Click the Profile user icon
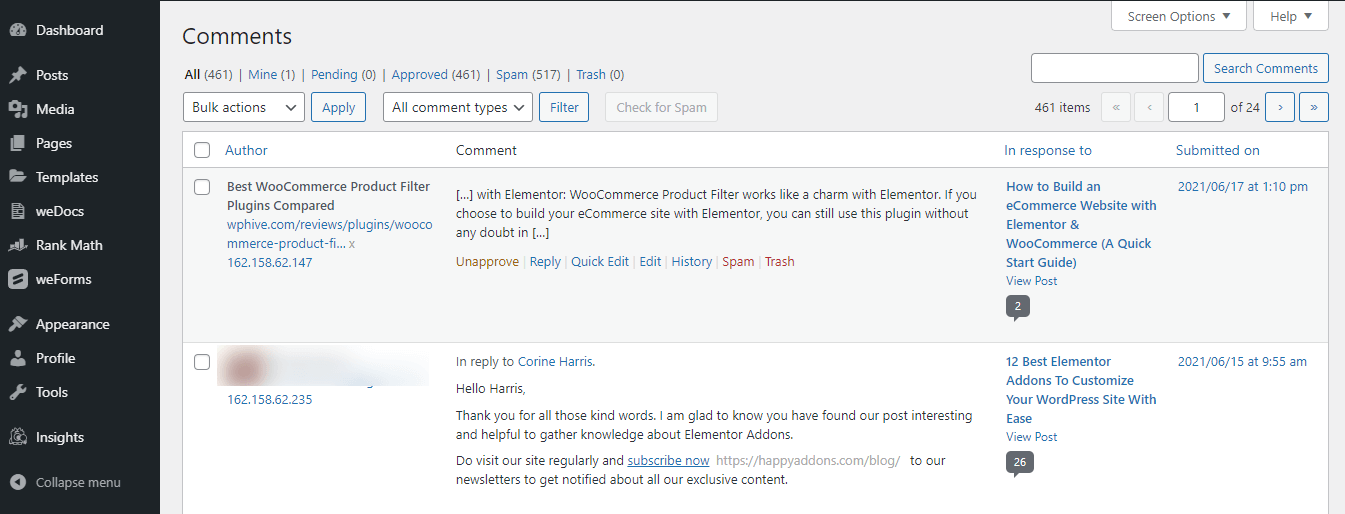Image resolution: width=1345 pixels, height=514 pixels. [17, 358]
